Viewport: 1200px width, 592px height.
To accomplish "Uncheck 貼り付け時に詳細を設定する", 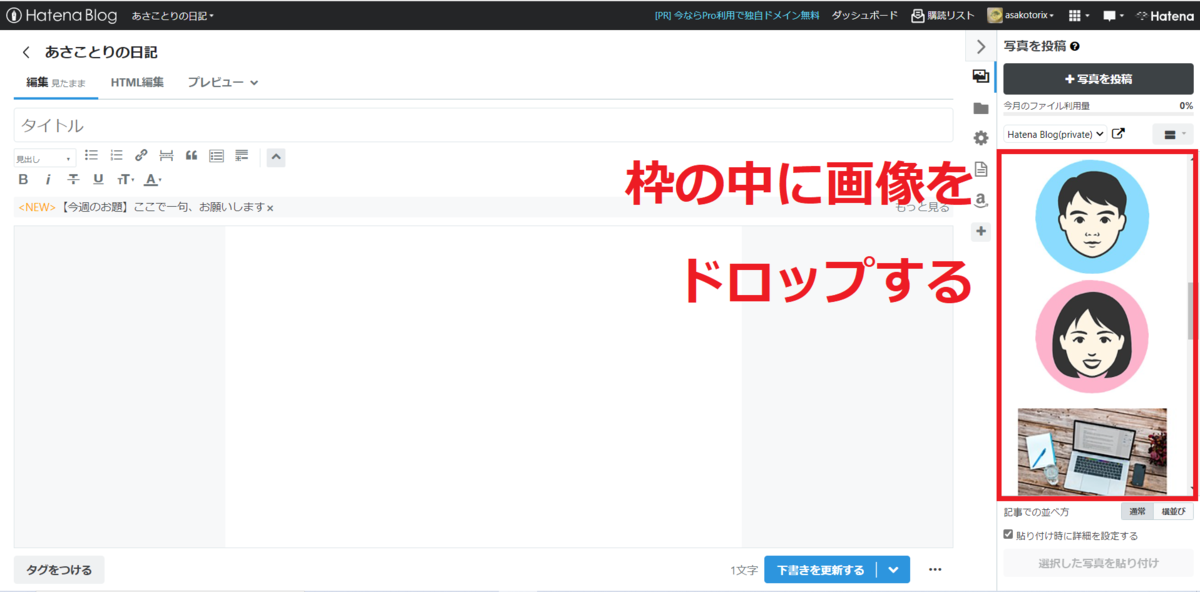I will [1009, 535].
